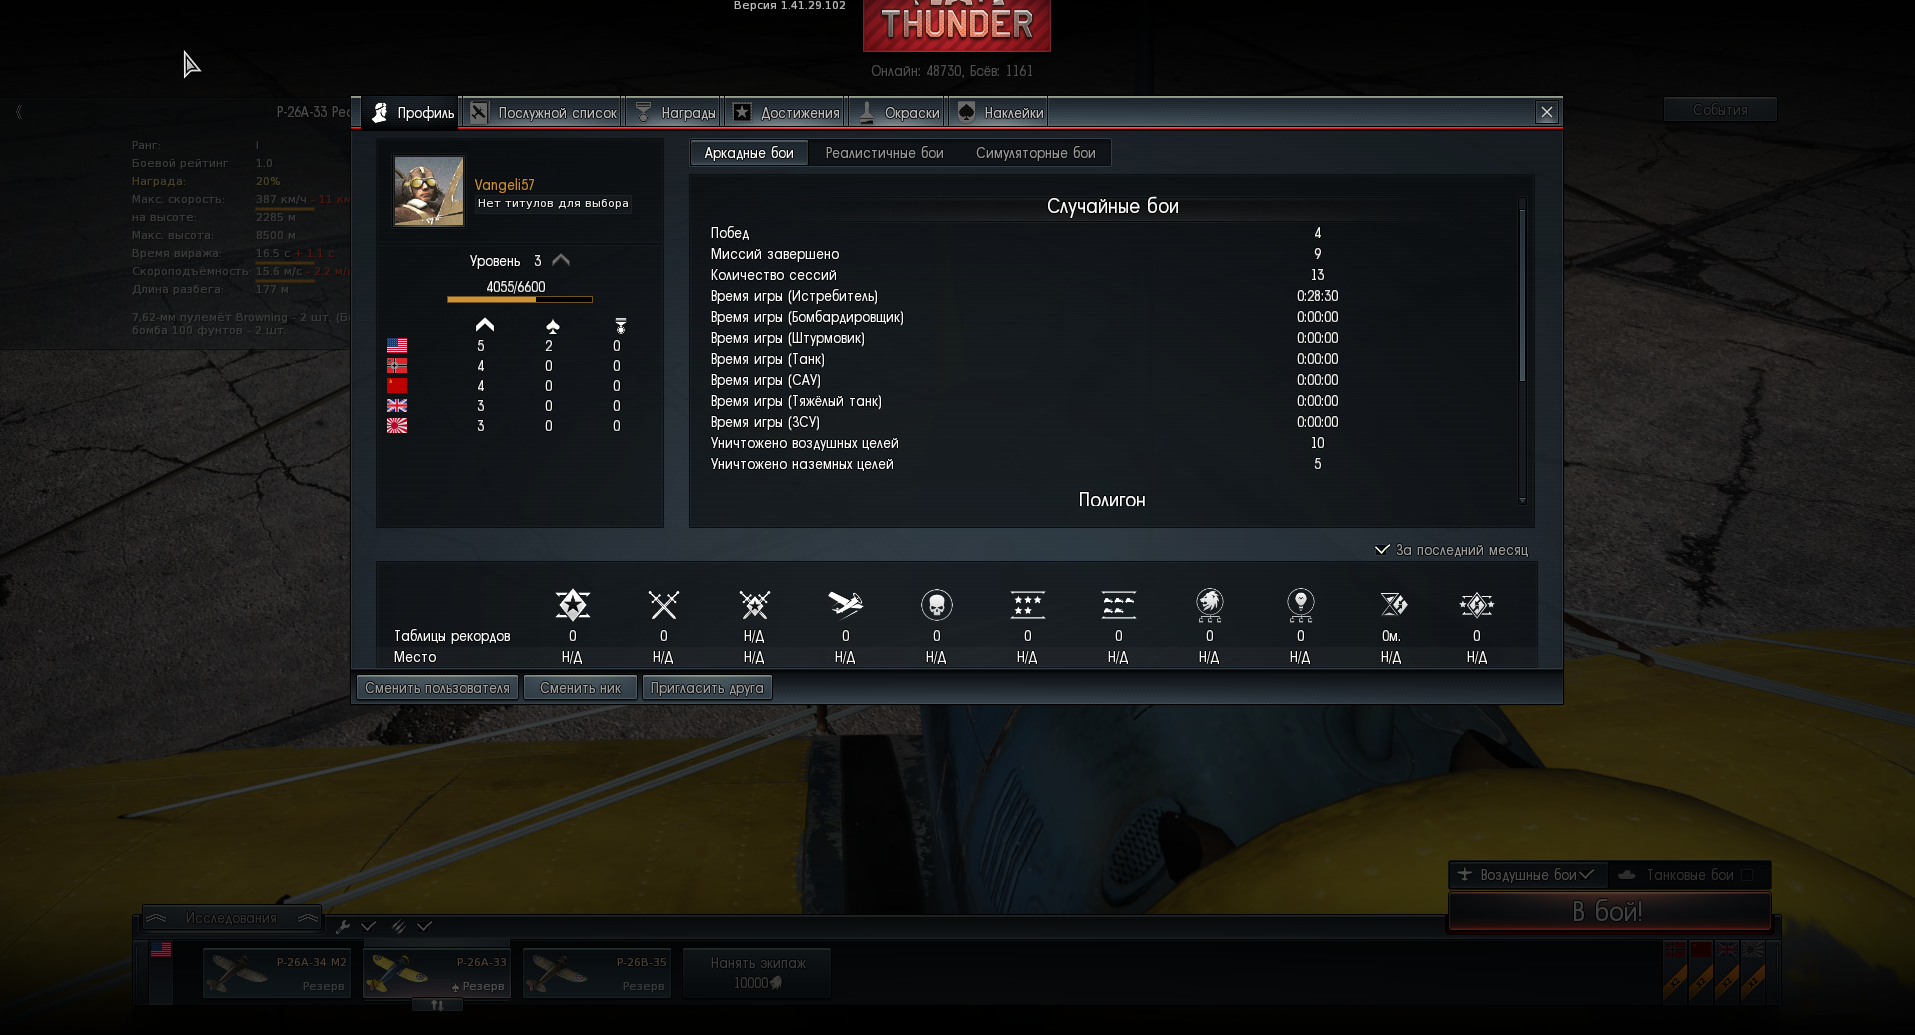Click the last winged lightning leaderboard icon
Image resolution: width=1915 pixels, height=1035 pixels.
(x=1476, y=604)
